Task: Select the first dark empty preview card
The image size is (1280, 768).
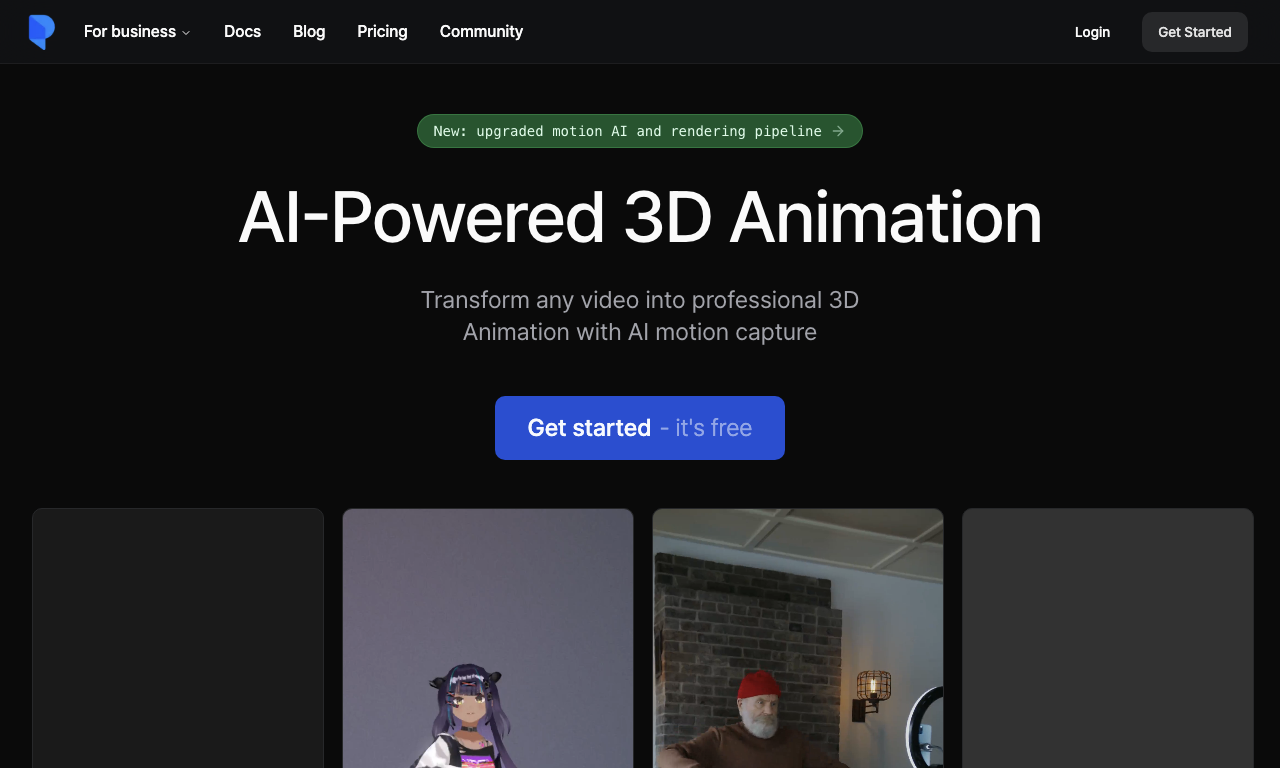Action: pyautogui.click(x=178, y=638)
